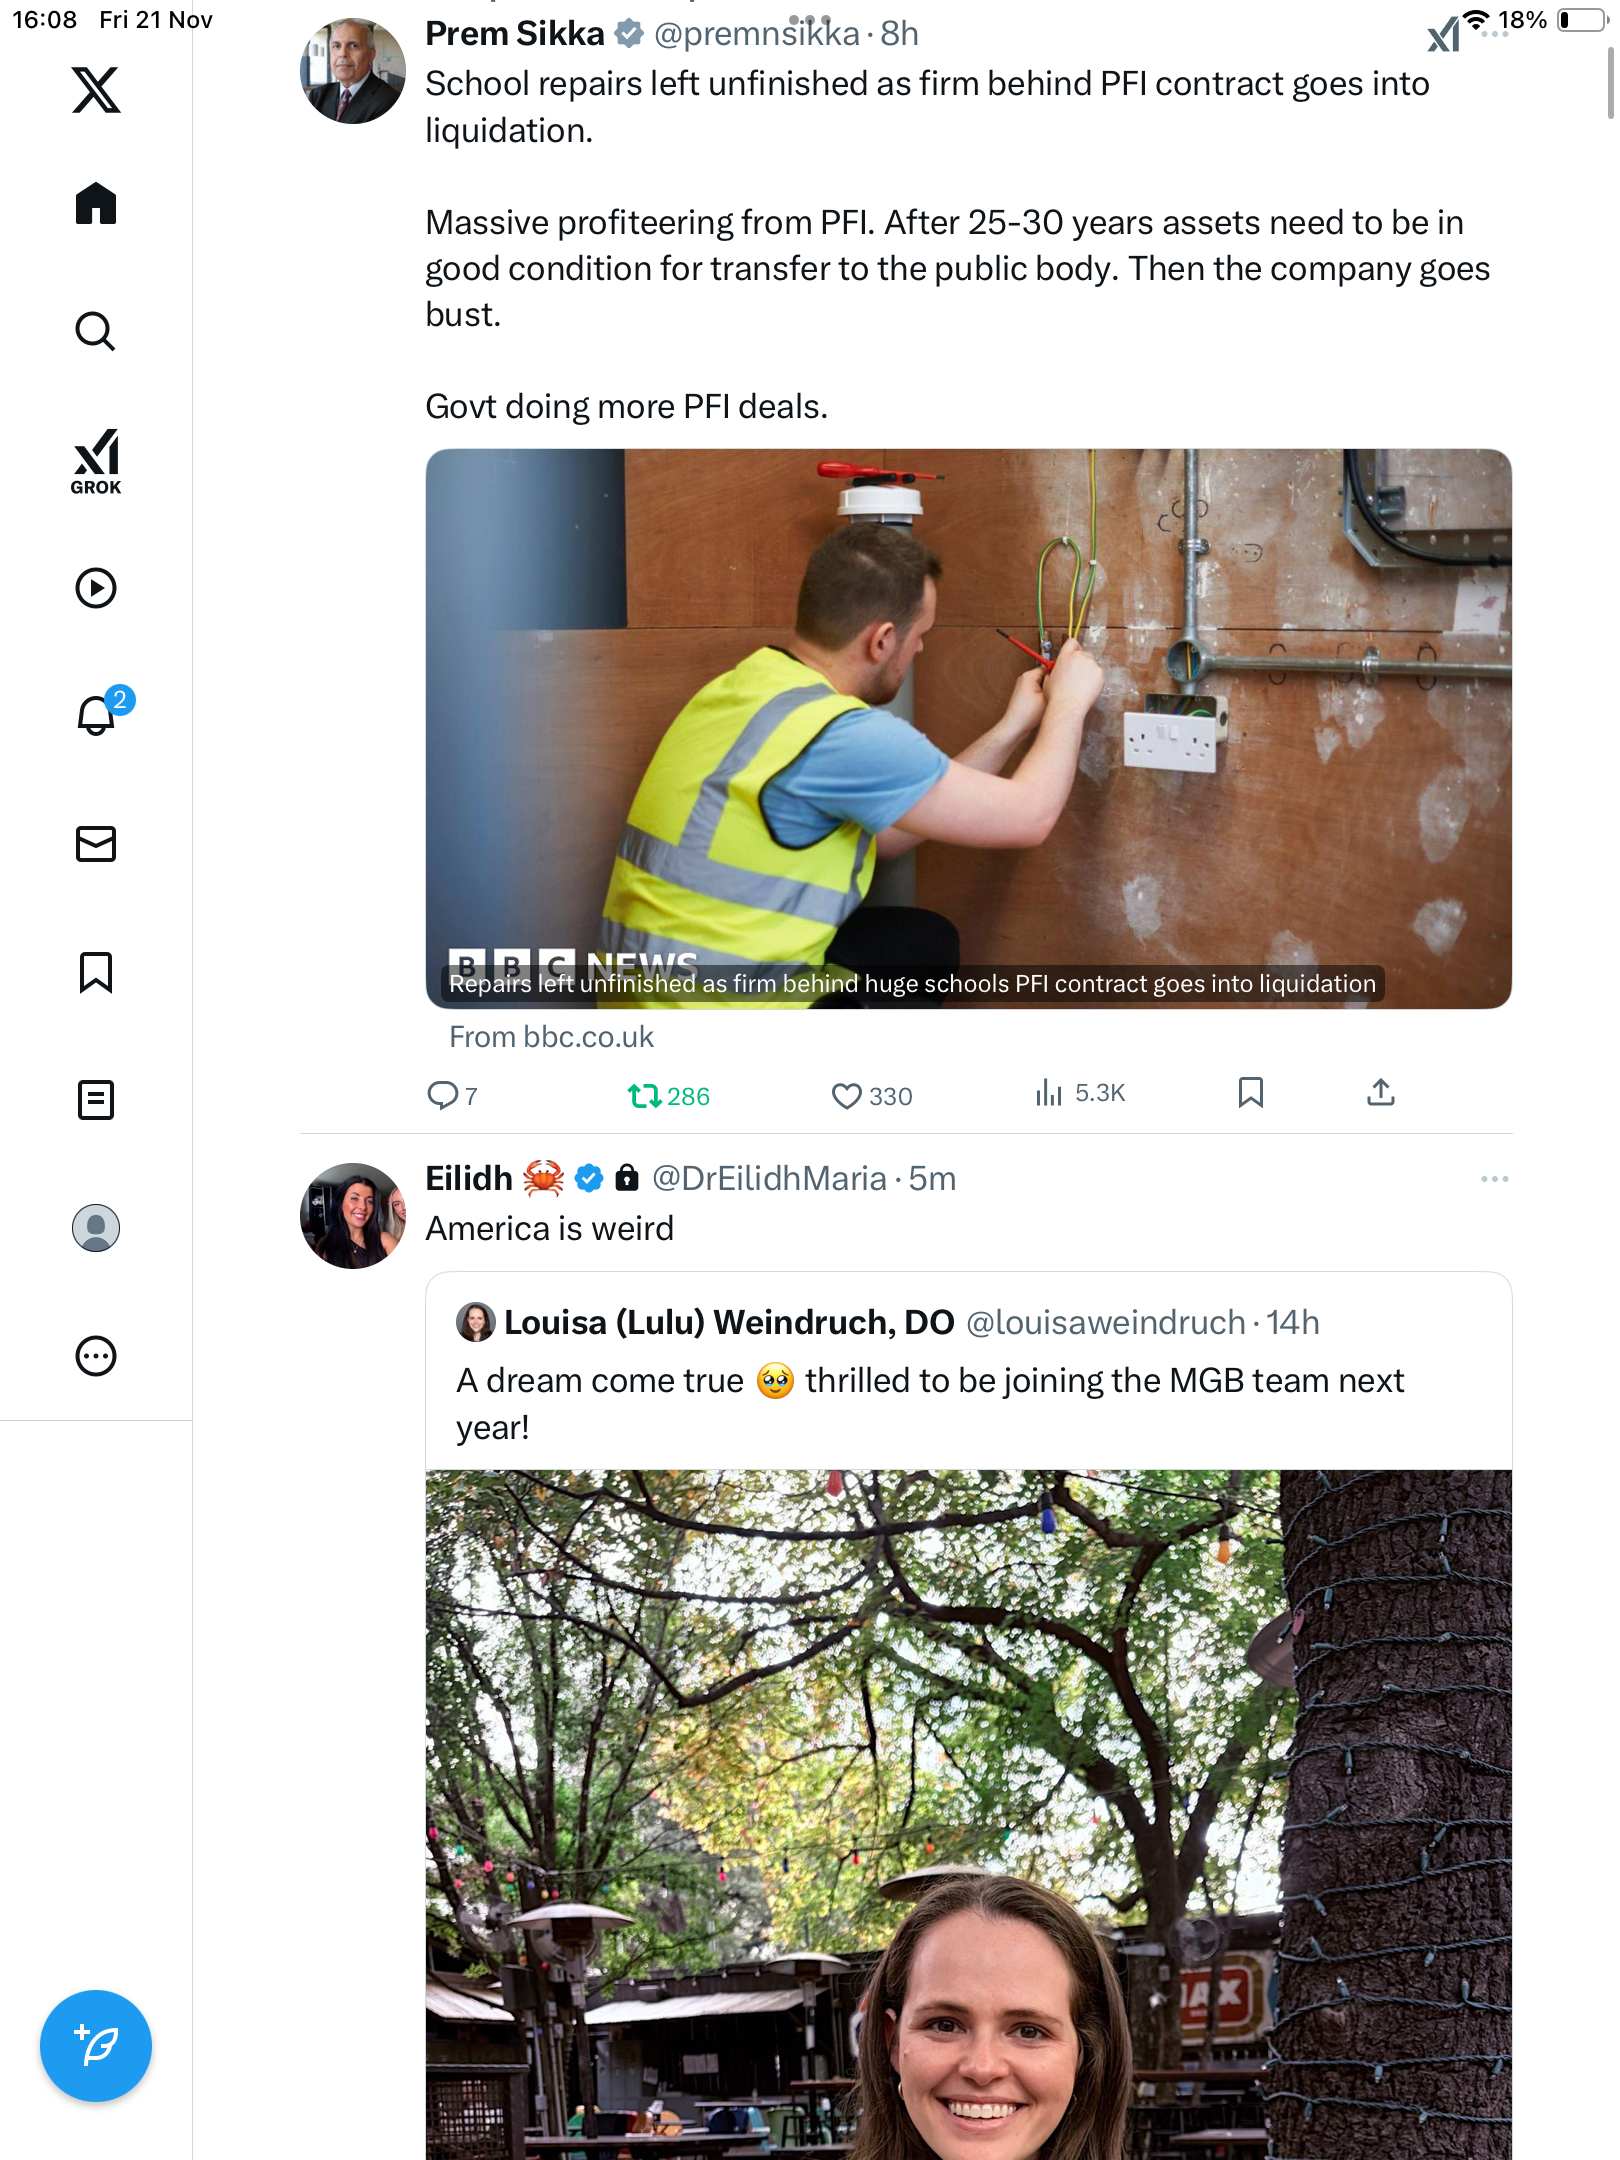Share Prem Sikka's post
The width and height of the screenshot is (1620, 2160).
click(x=1380, y=1093)
